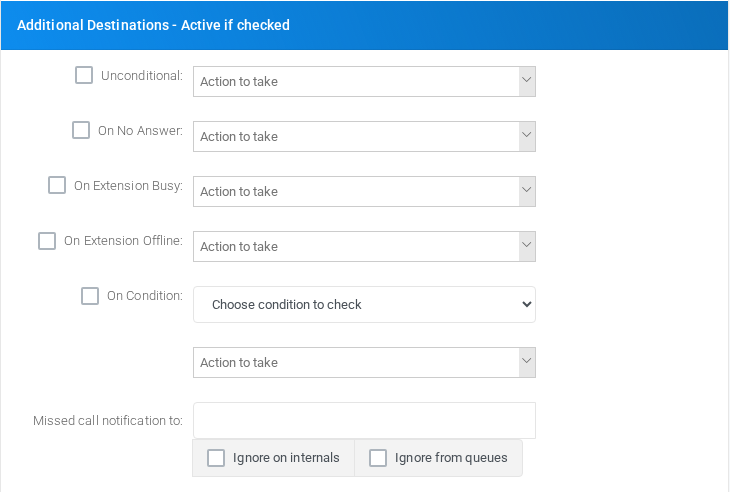Click the Unconditional label text
This screenshot has height=492, width=730.
142,75
